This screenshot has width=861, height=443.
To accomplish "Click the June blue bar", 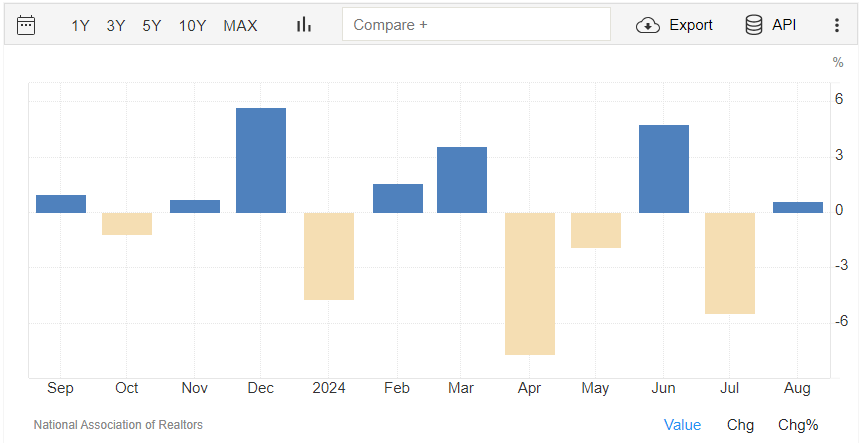I will 663,168.
